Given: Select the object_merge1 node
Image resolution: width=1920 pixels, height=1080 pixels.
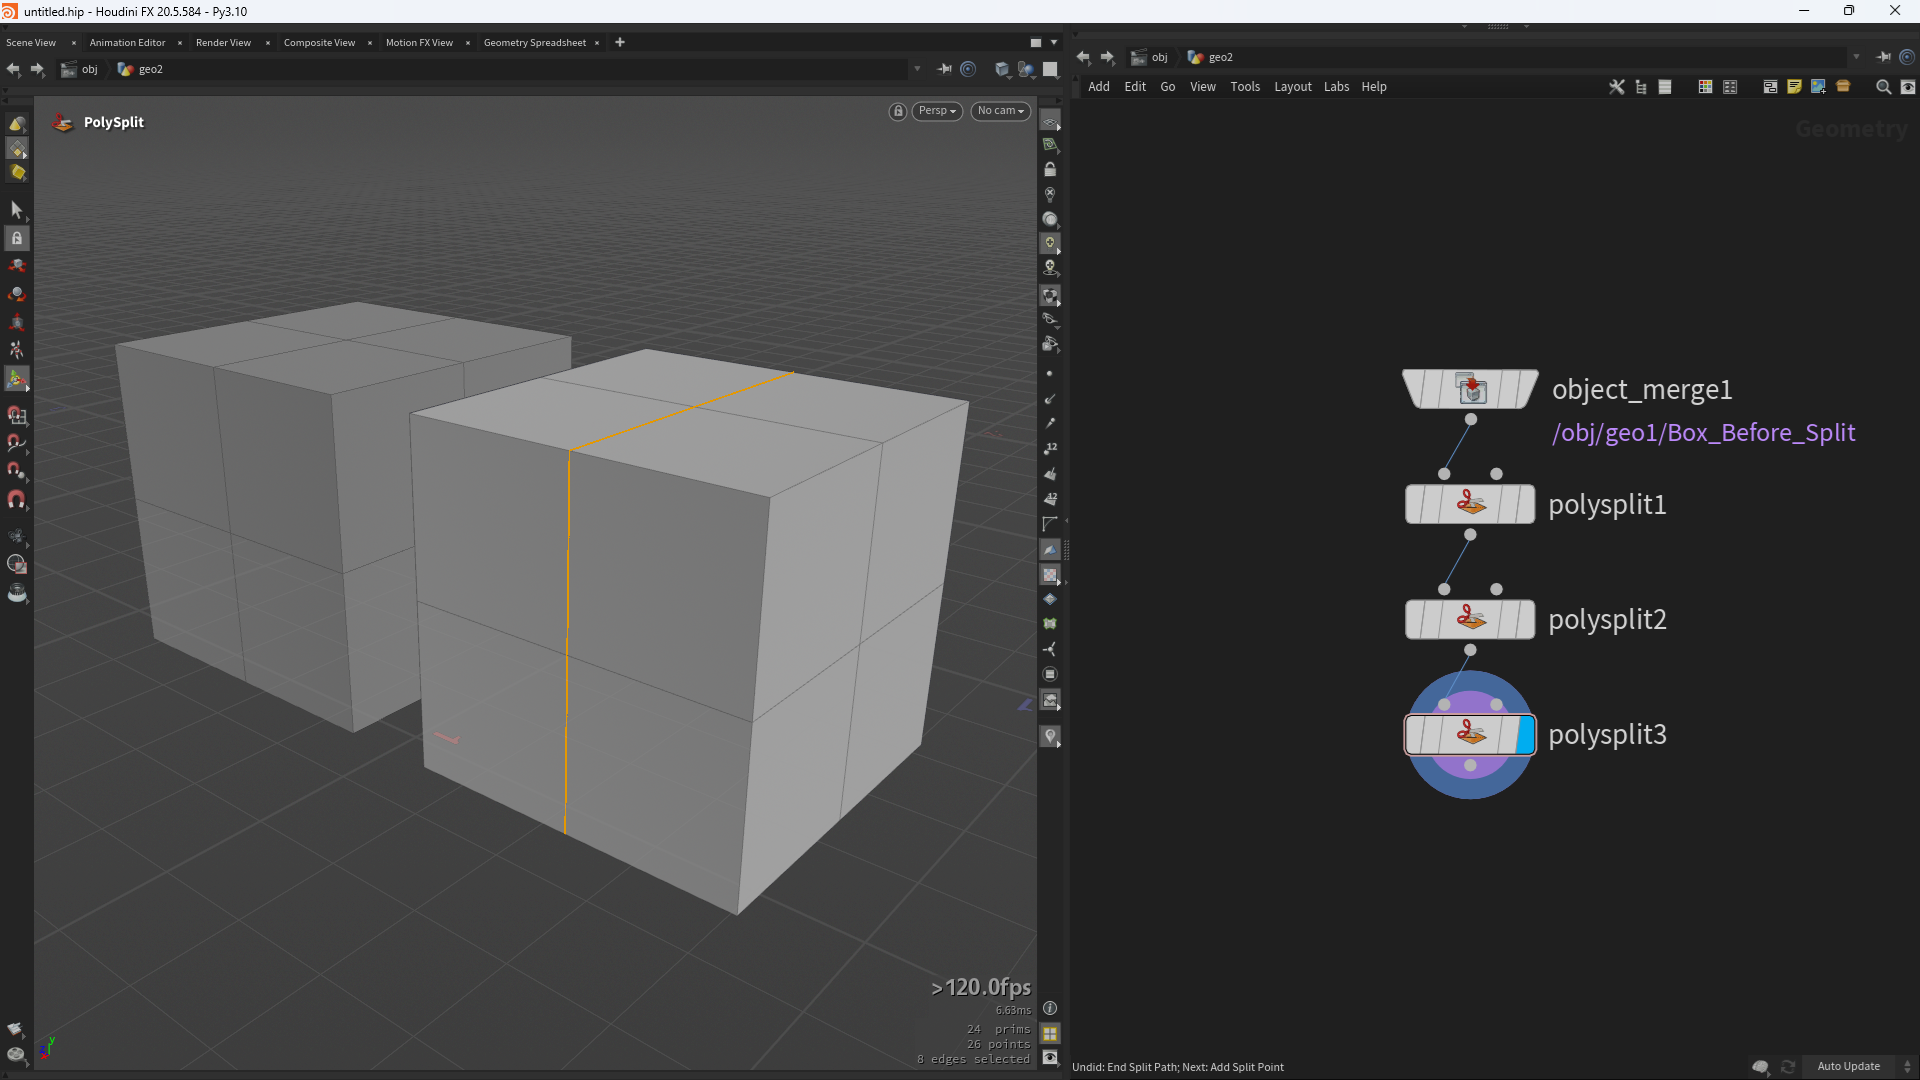Looking at the screenshot, I should [x=1470, y=389].
